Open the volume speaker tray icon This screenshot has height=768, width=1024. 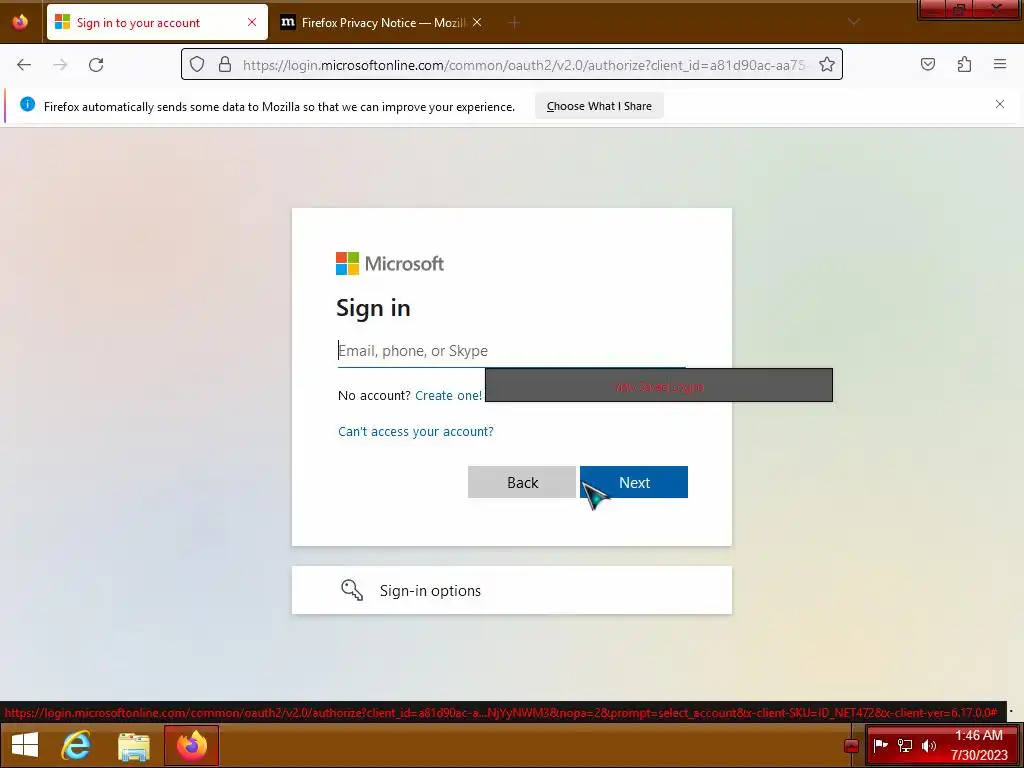coord(929,745)
